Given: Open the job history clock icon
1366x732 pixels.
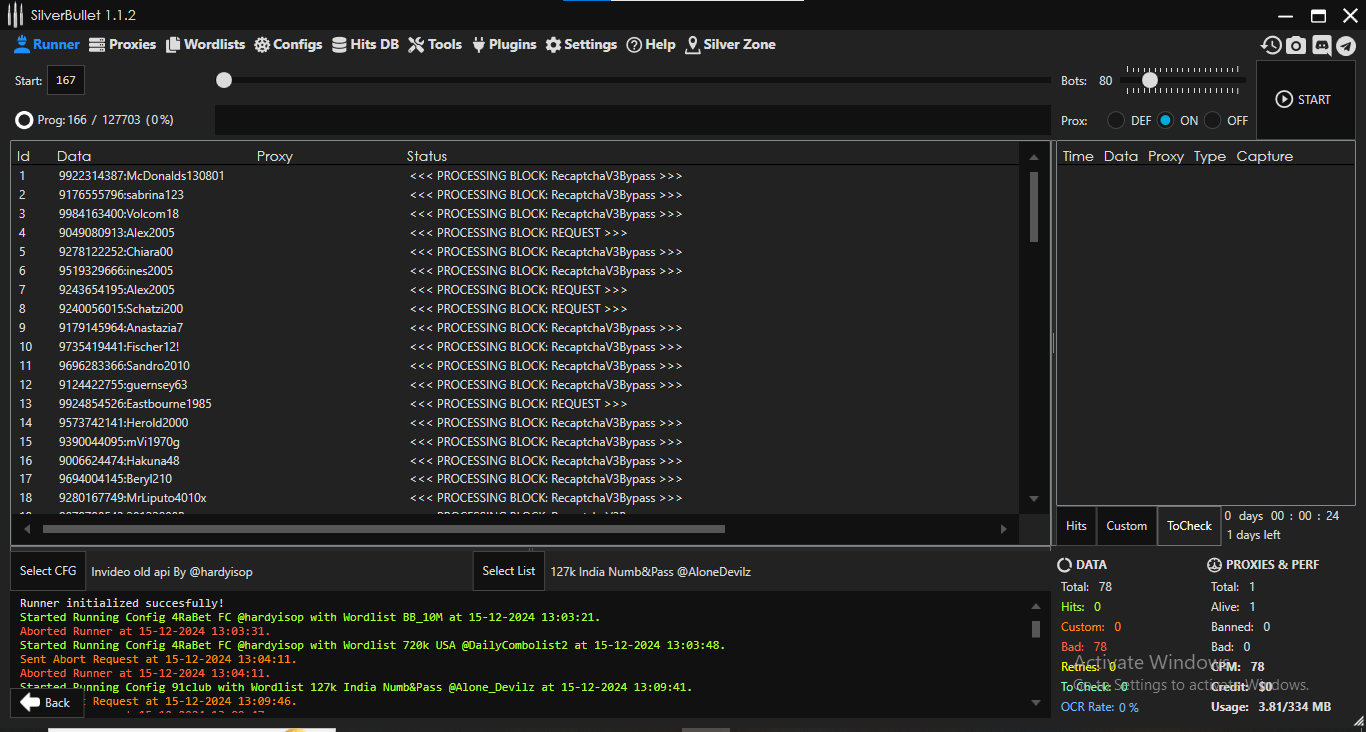Looking at the screenshot, I should click(1271, 45).
